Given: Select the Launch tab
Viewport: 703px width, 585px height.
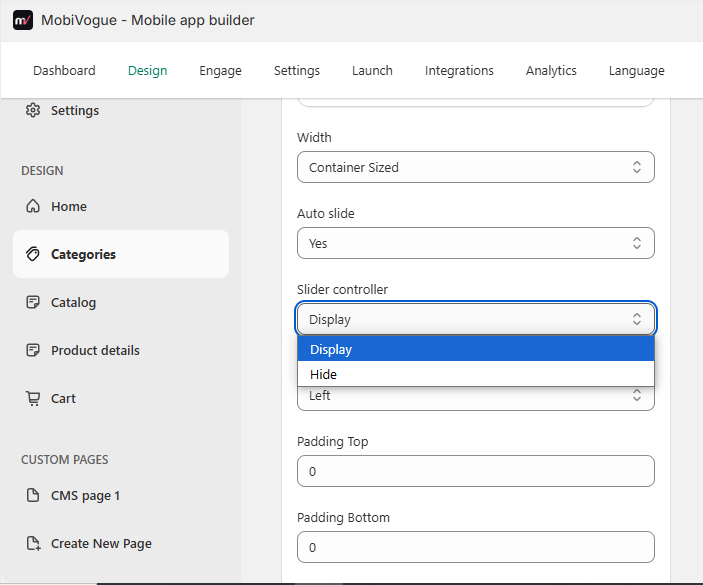Looking at the screenshot, I should point(372,70).
